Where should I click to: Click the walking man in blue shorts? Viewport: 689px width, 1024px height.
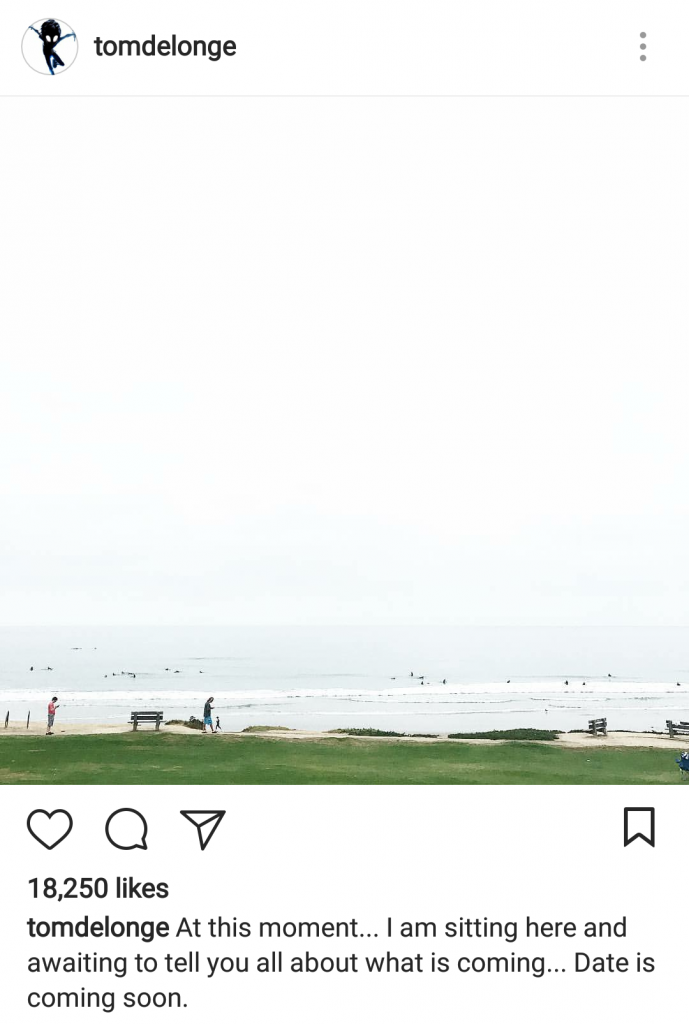point(208,715)
